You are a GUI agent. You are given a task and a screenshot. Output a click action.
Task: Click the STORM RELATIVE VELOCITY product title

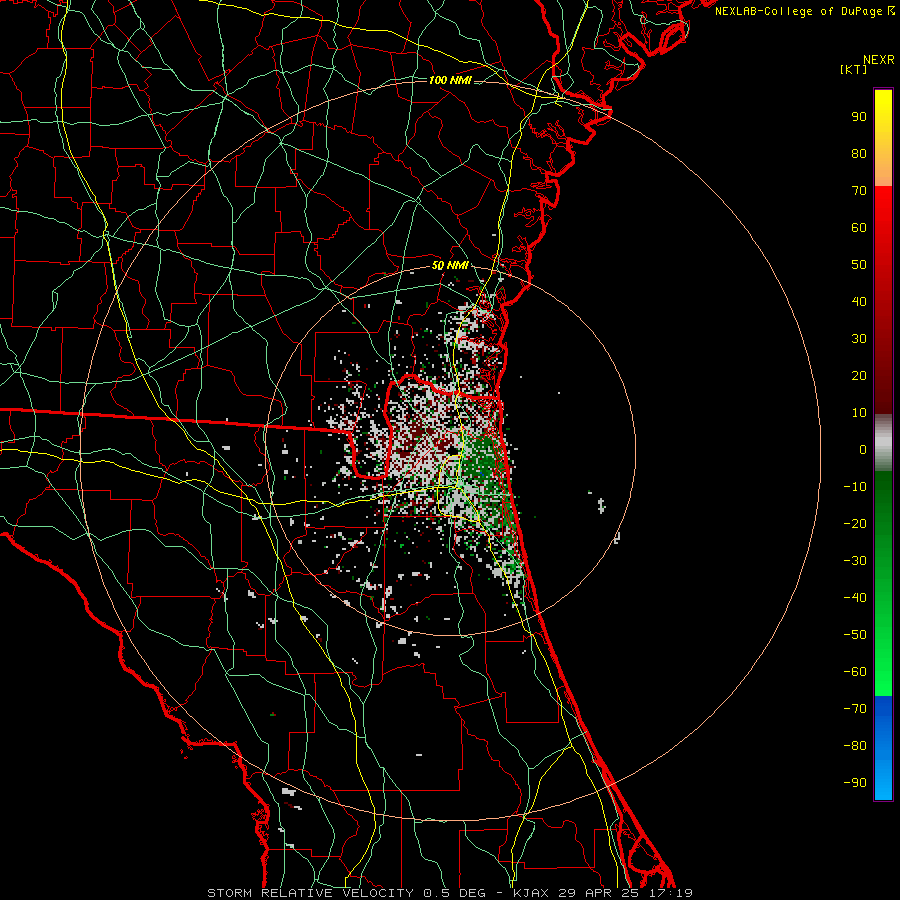311,893
